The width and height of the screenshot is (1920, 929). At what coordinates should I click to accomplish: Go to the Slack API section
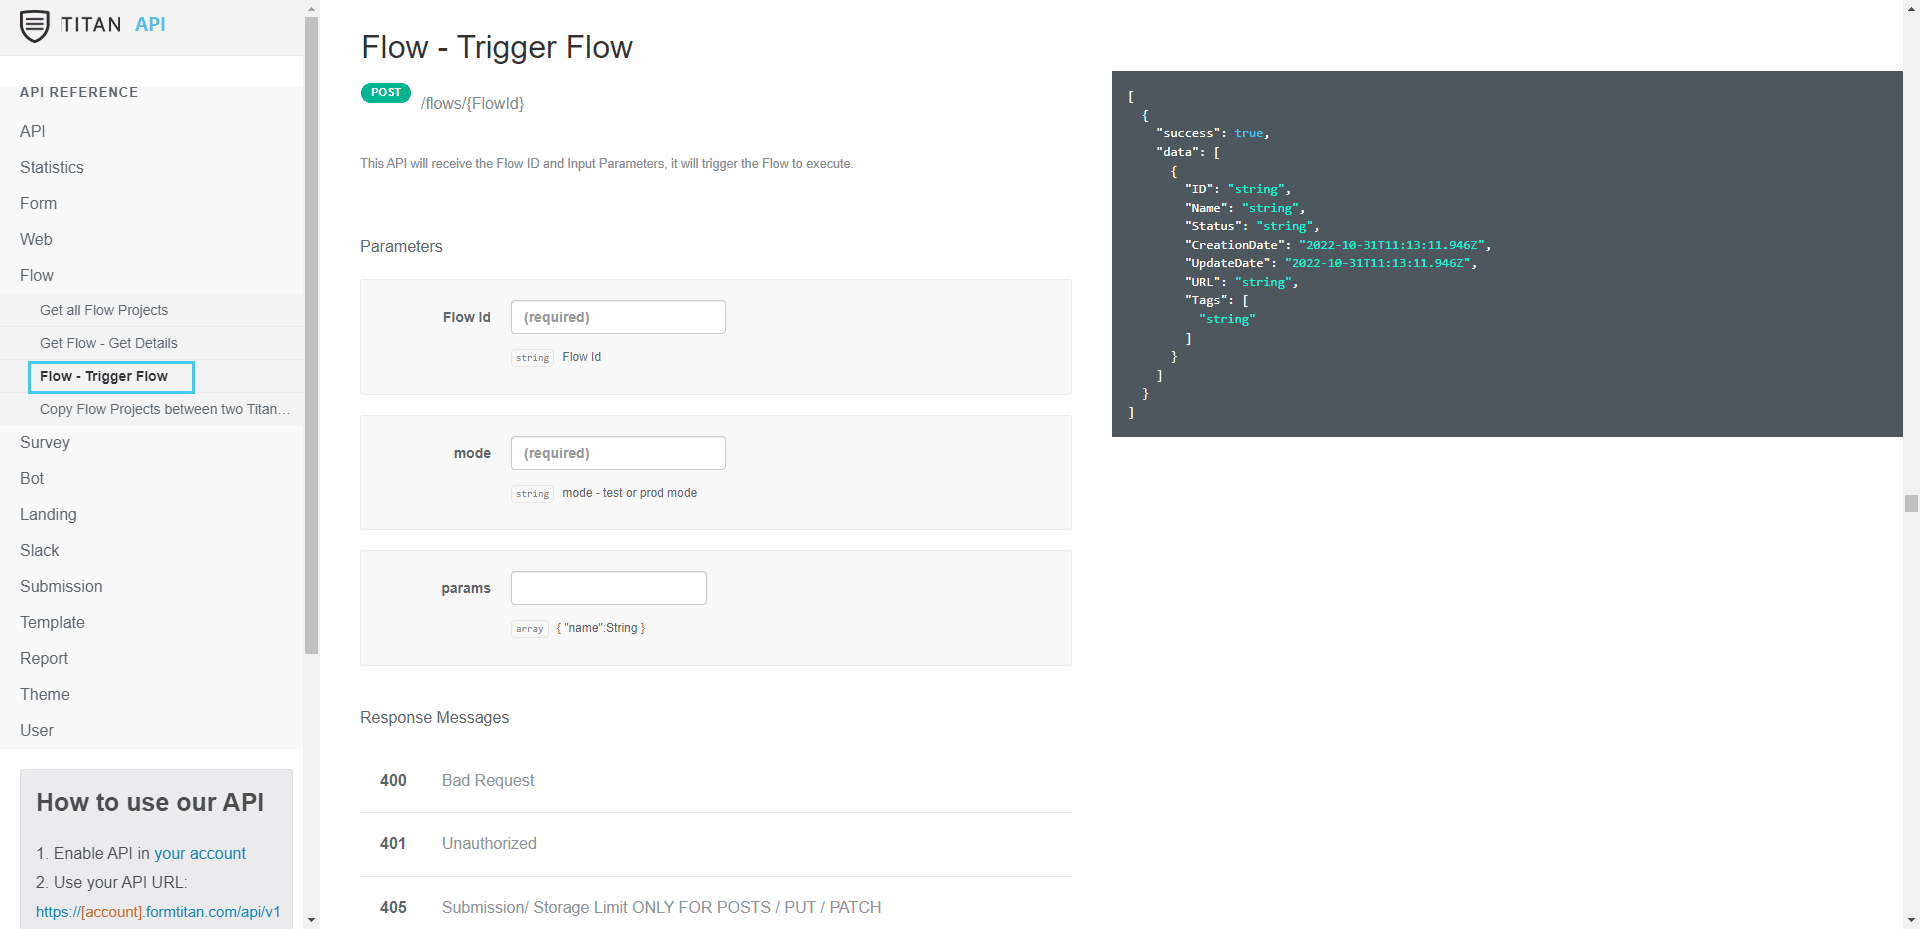click(40, 550)
